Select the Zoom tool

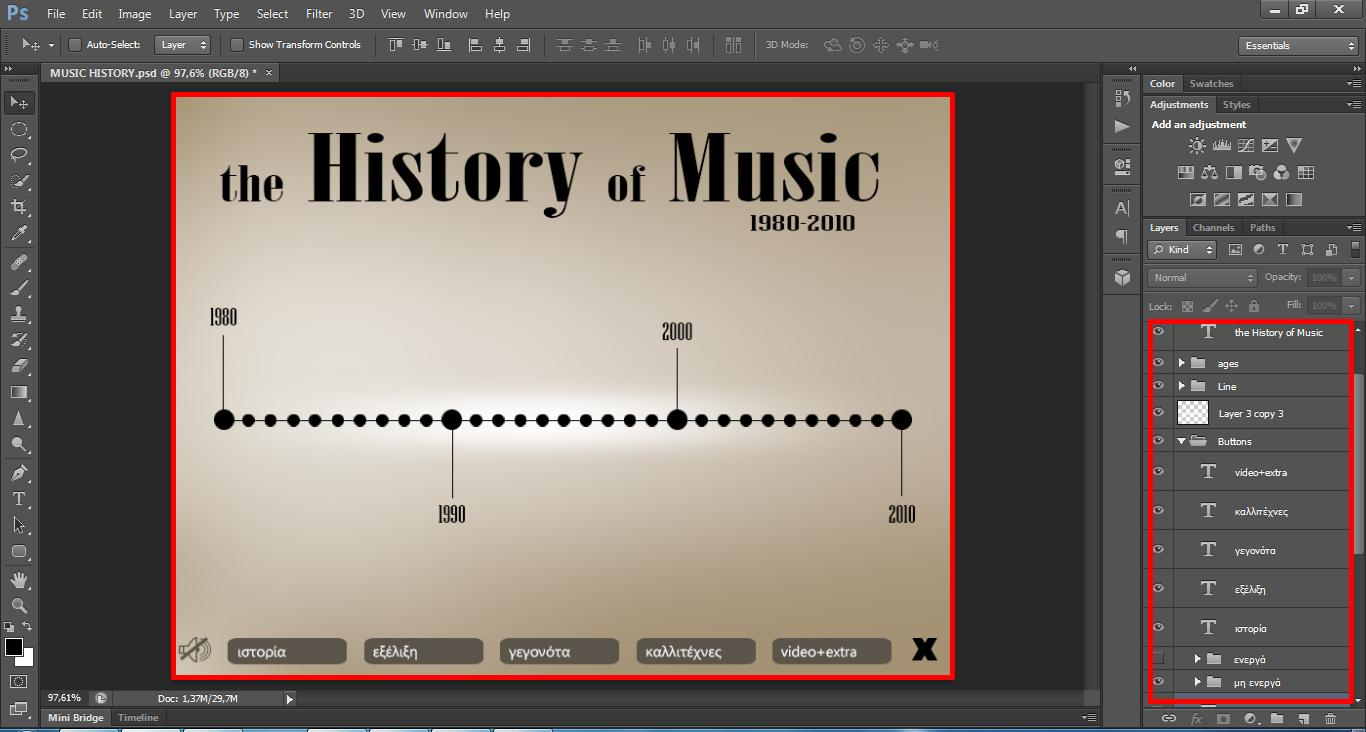pyautogui.click(x=19, y=606)
